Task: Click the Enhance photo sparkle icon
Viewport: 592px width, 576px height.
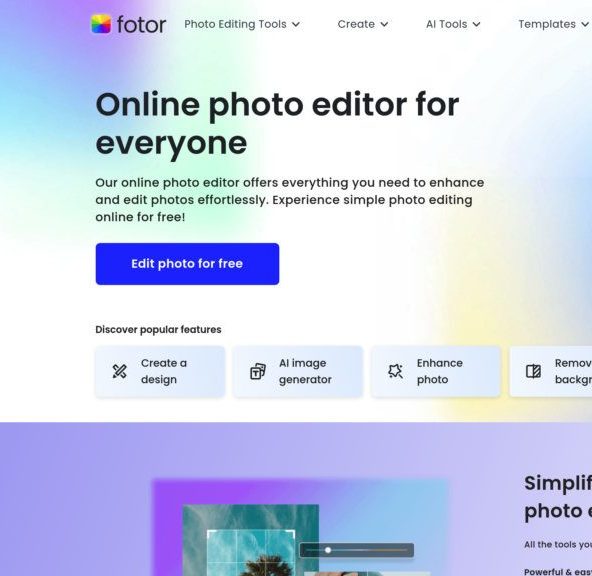Action: tap(395, 371)
